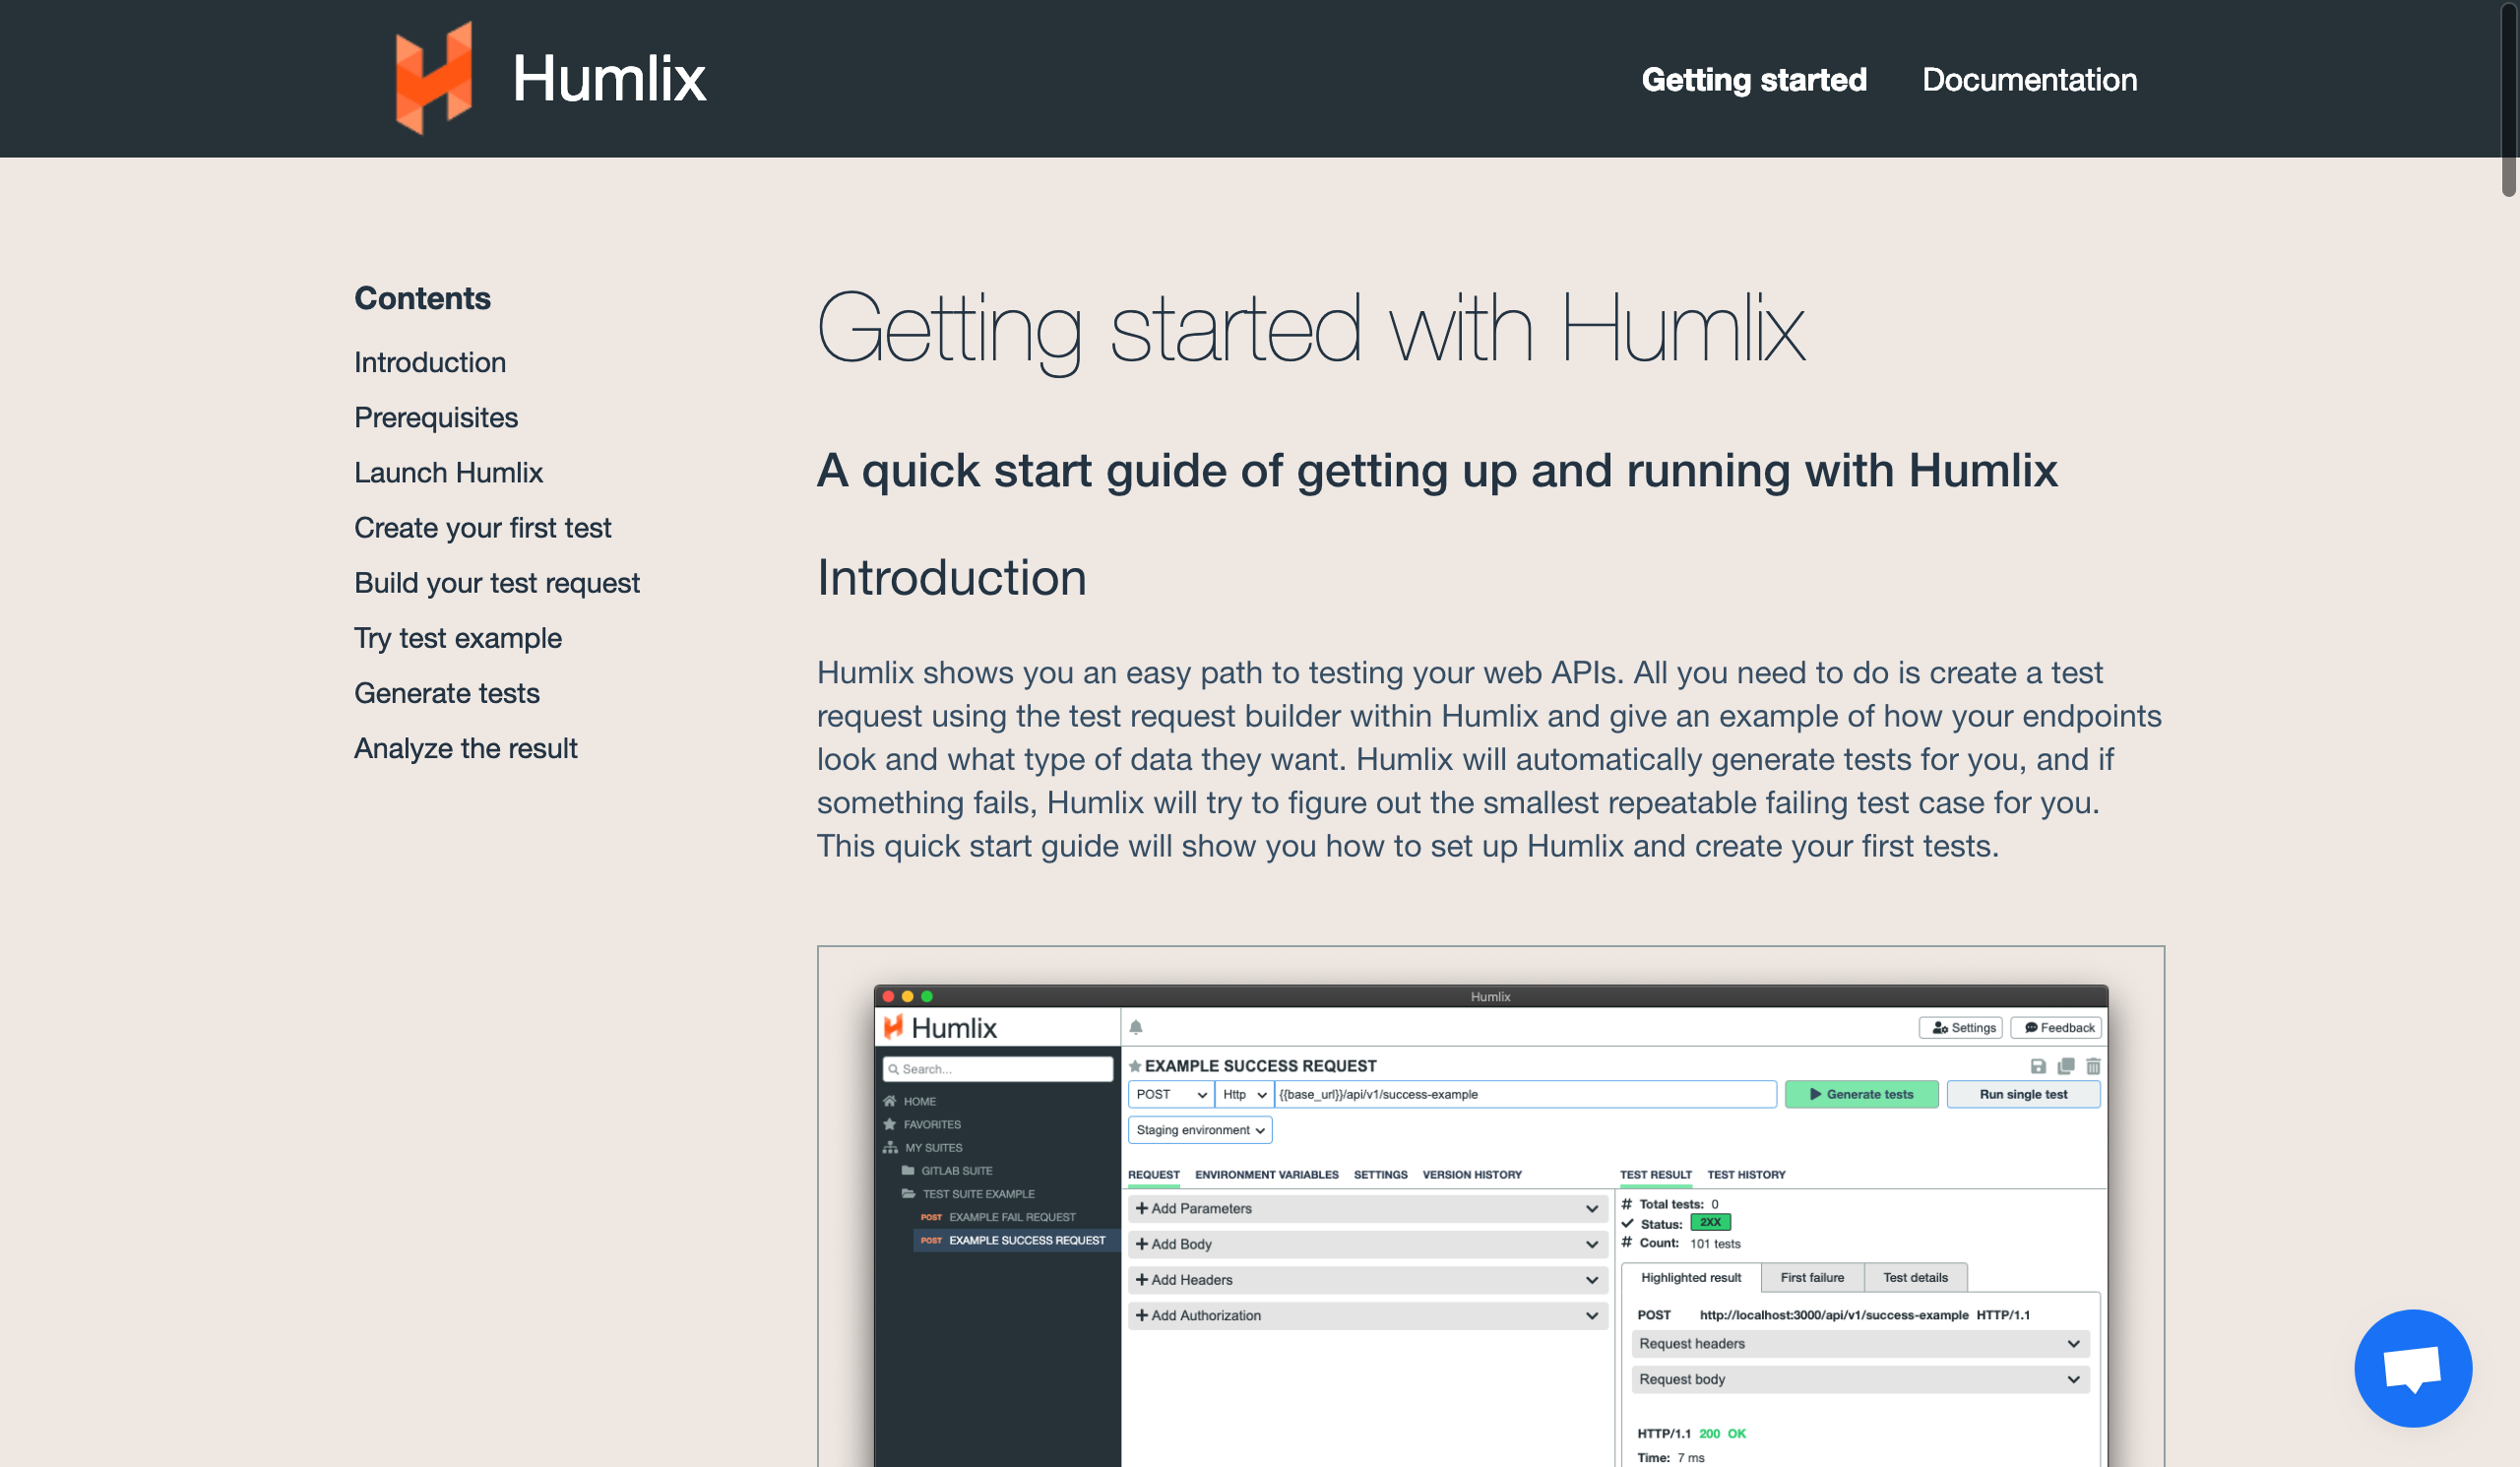The height and width of the screenshot is (1467, 2520).
Task: Go to Prerequisites in Contents
Action: (x=436, y=417)
